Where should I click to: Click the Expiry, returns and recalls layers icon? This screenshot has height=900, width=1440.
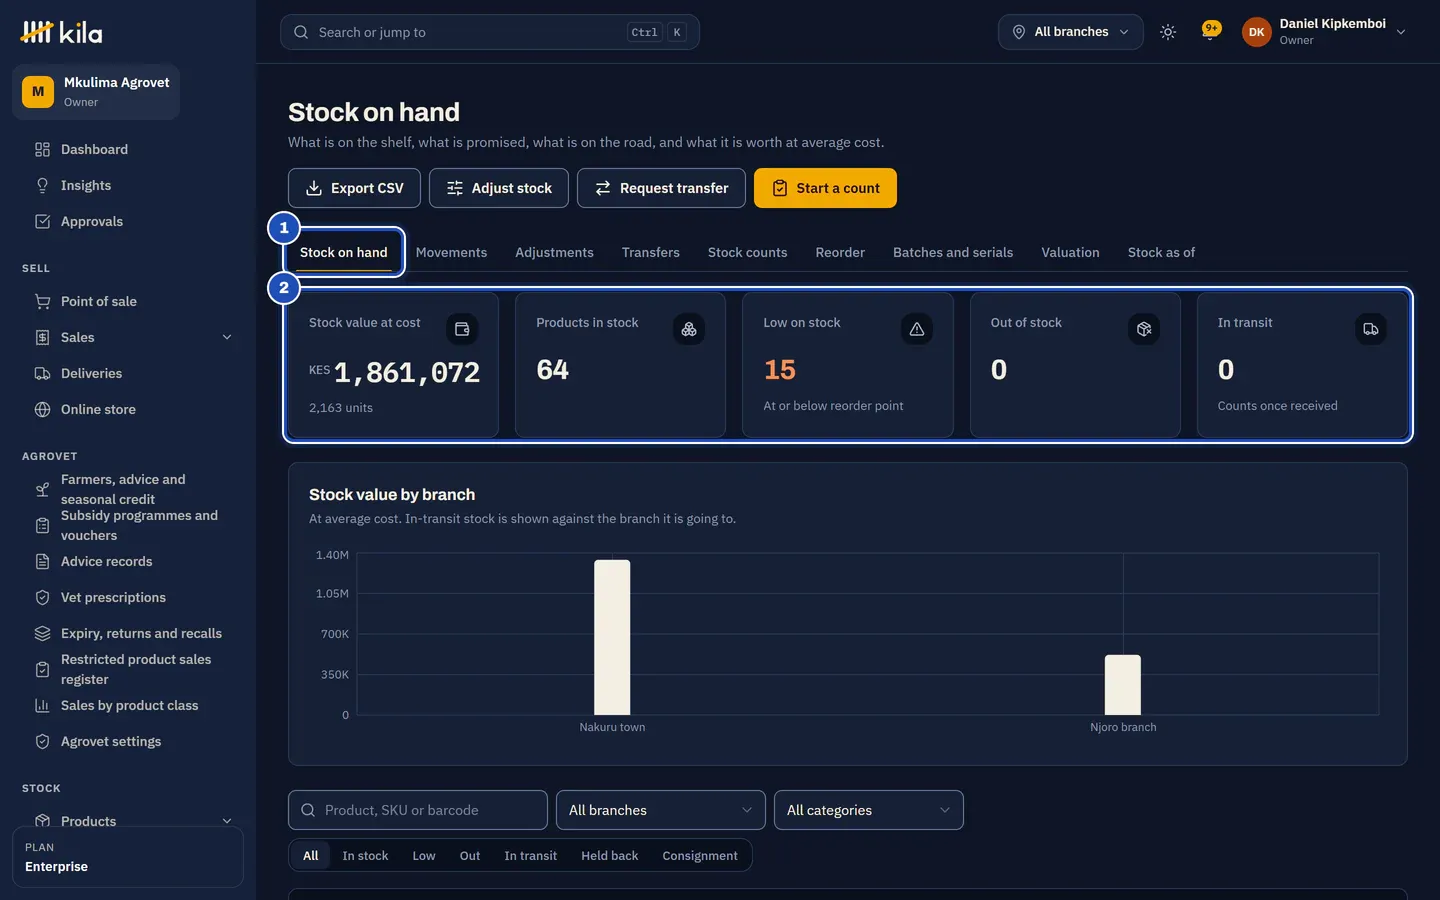[x=42, y=634]
